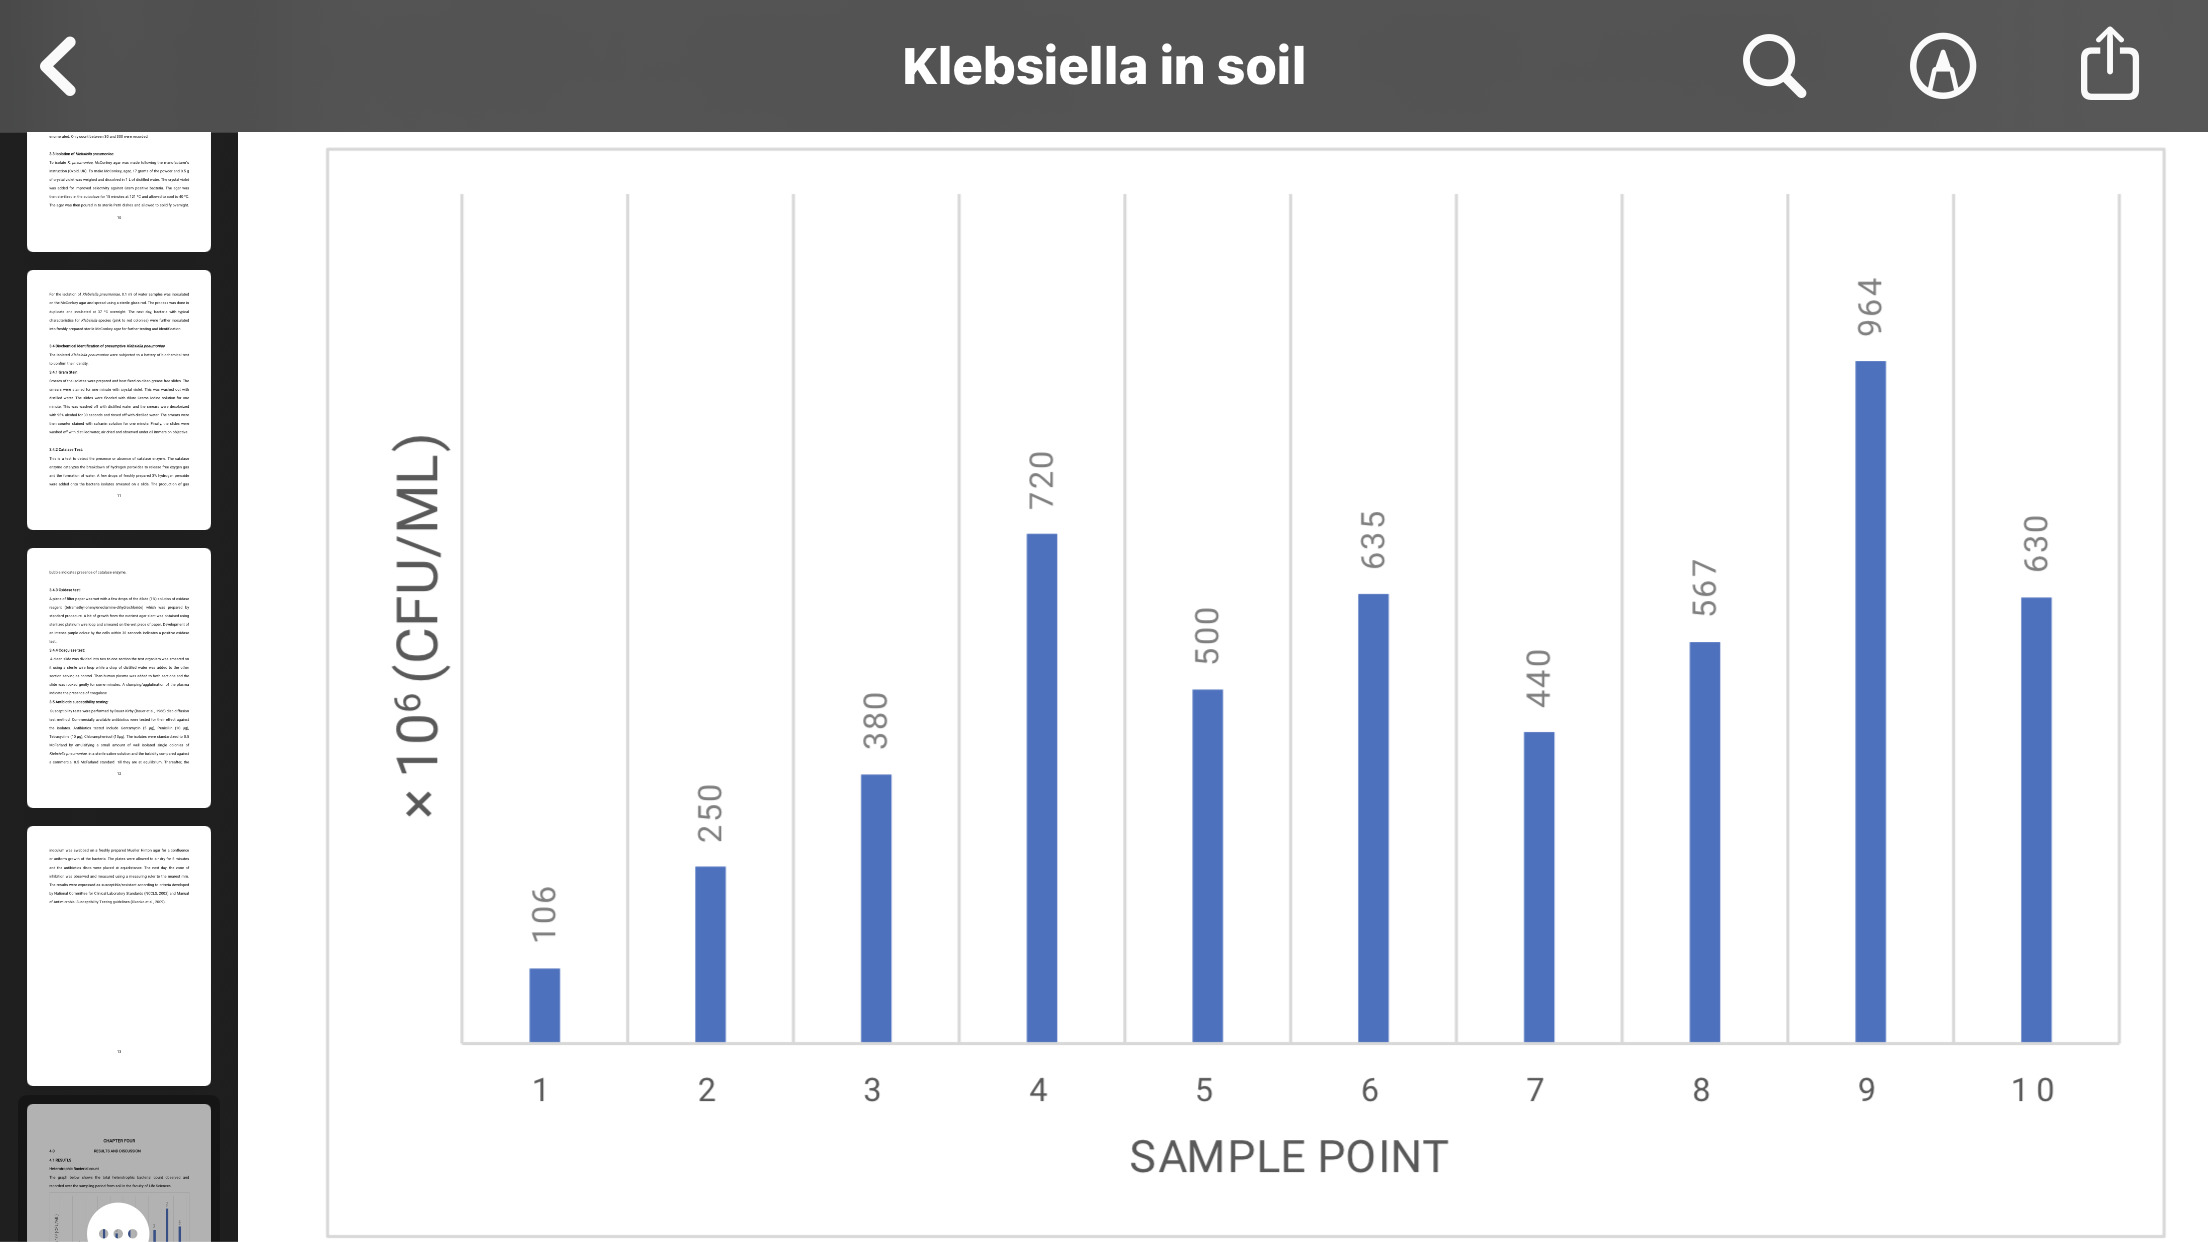The width and height of the screenshot is (2208, 1242).
Task: Click the x-axis label 7
Action: coord(1535,1090)
